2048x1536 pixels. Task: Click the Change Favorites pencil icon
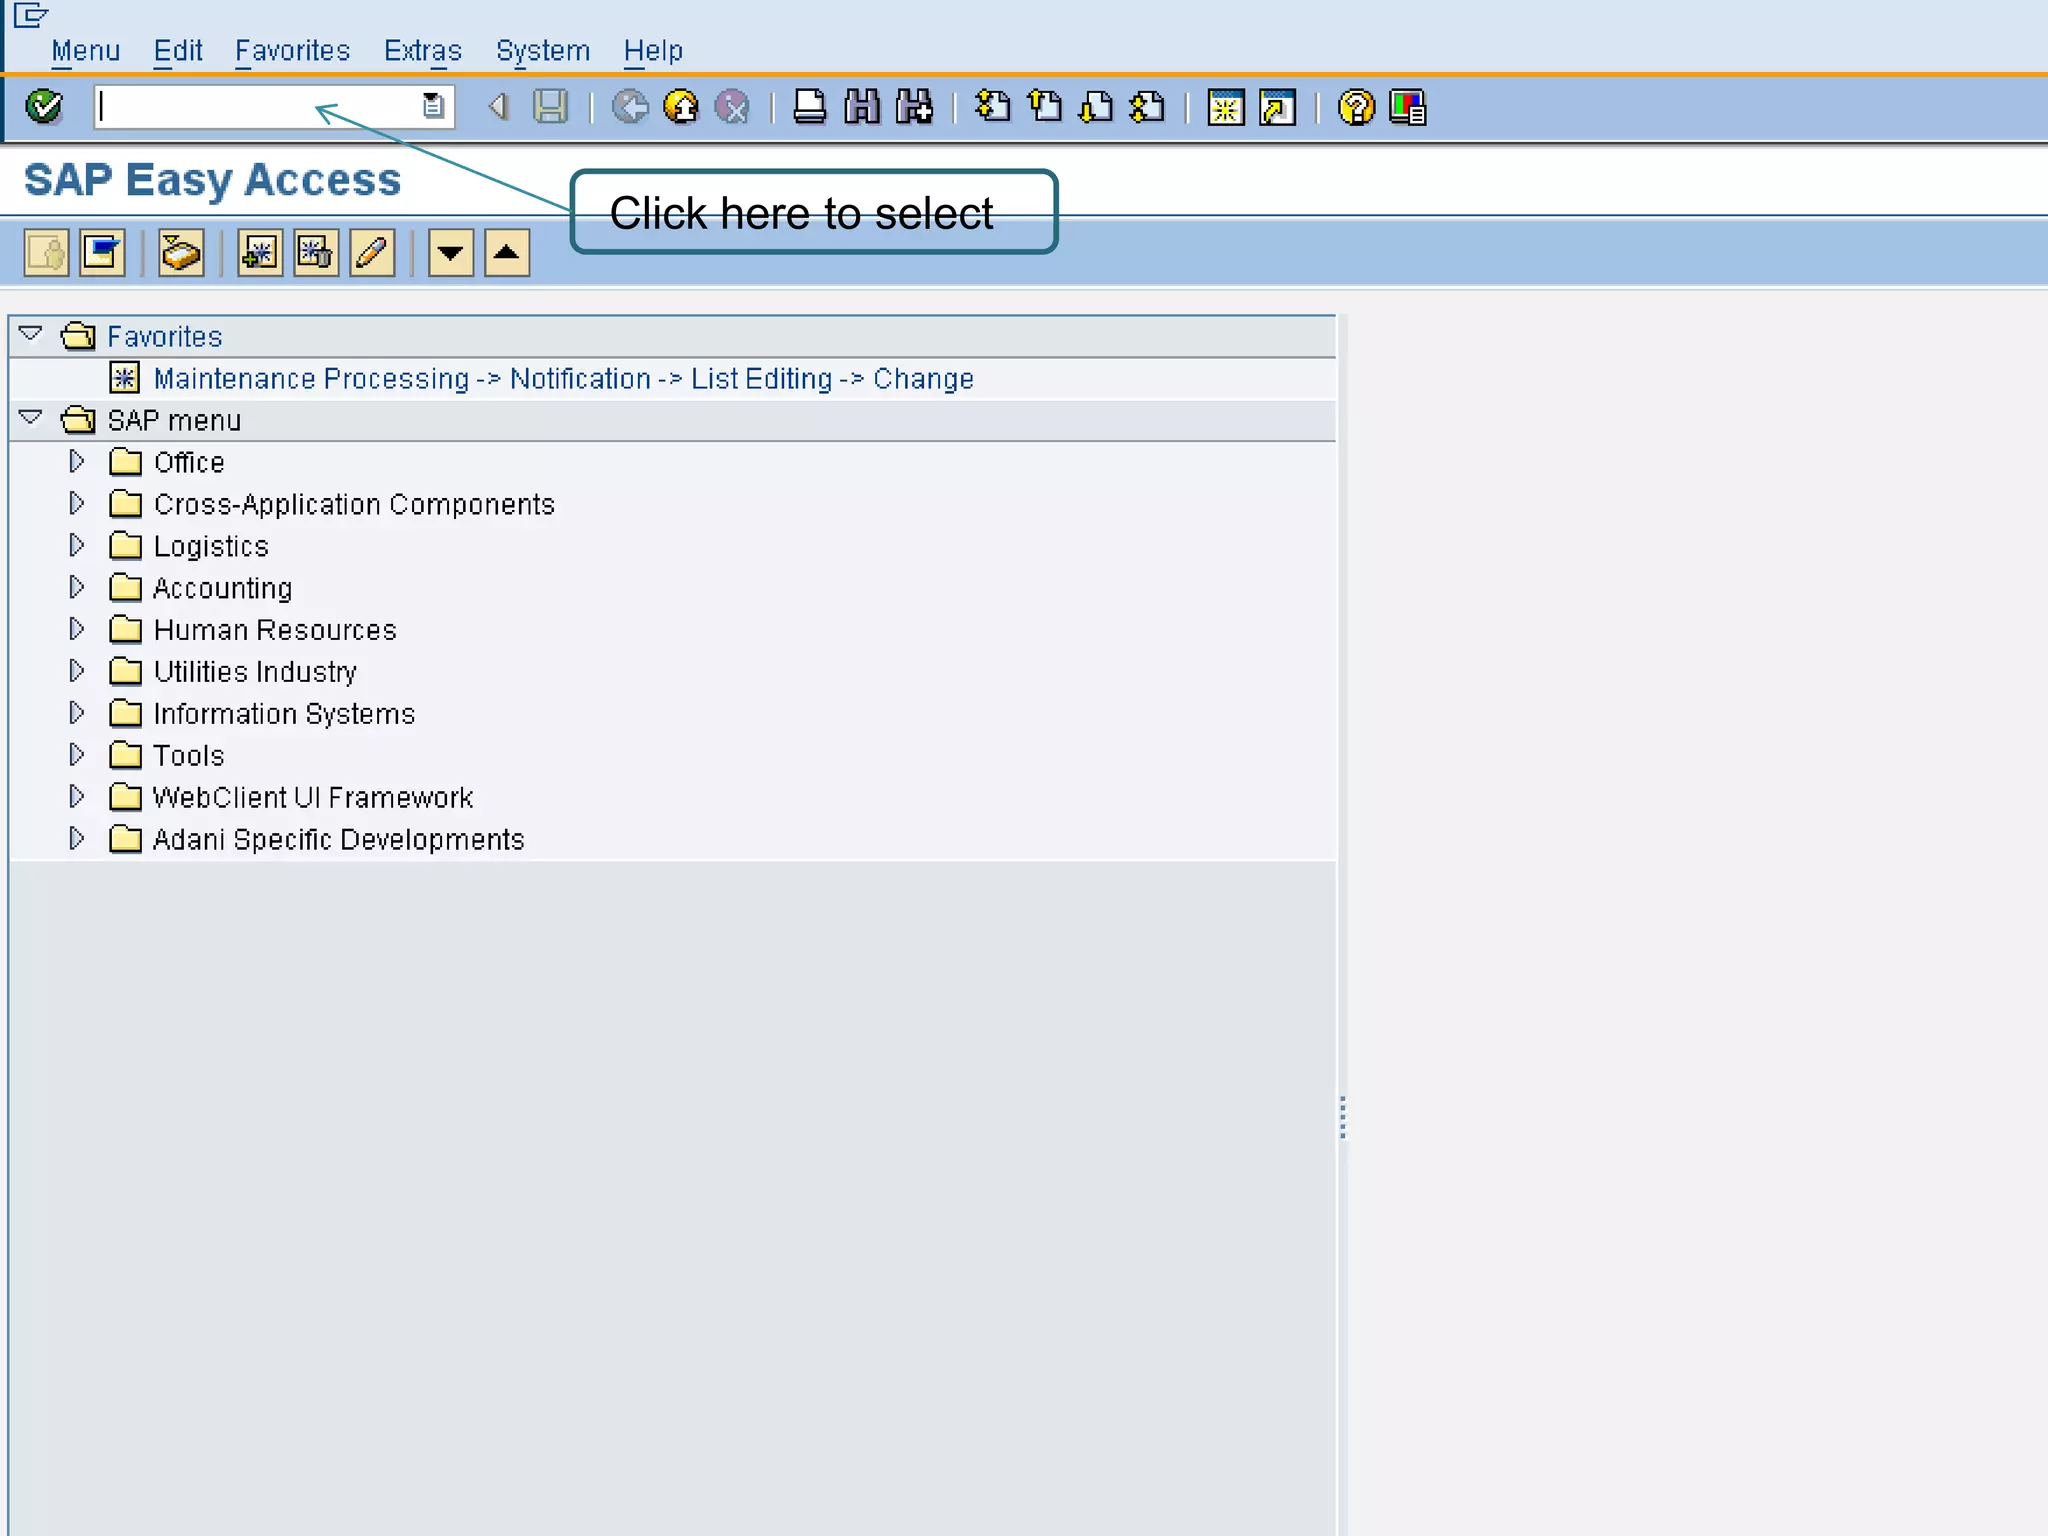click(372, 253)
